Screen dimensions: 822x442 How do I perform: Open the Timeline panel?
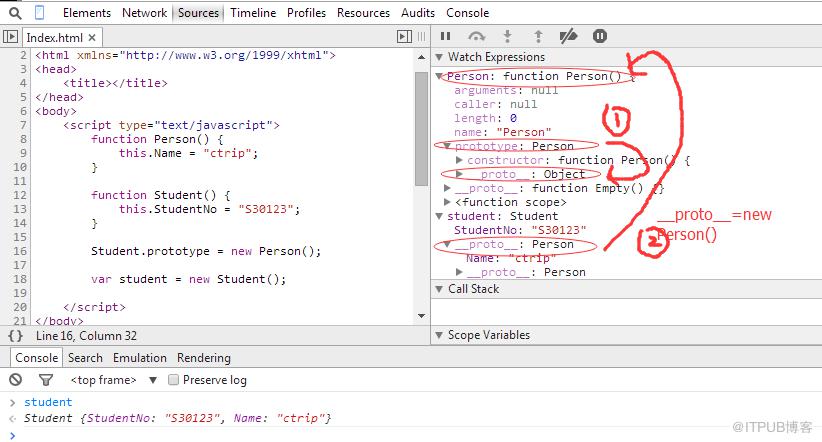(253, 13)
